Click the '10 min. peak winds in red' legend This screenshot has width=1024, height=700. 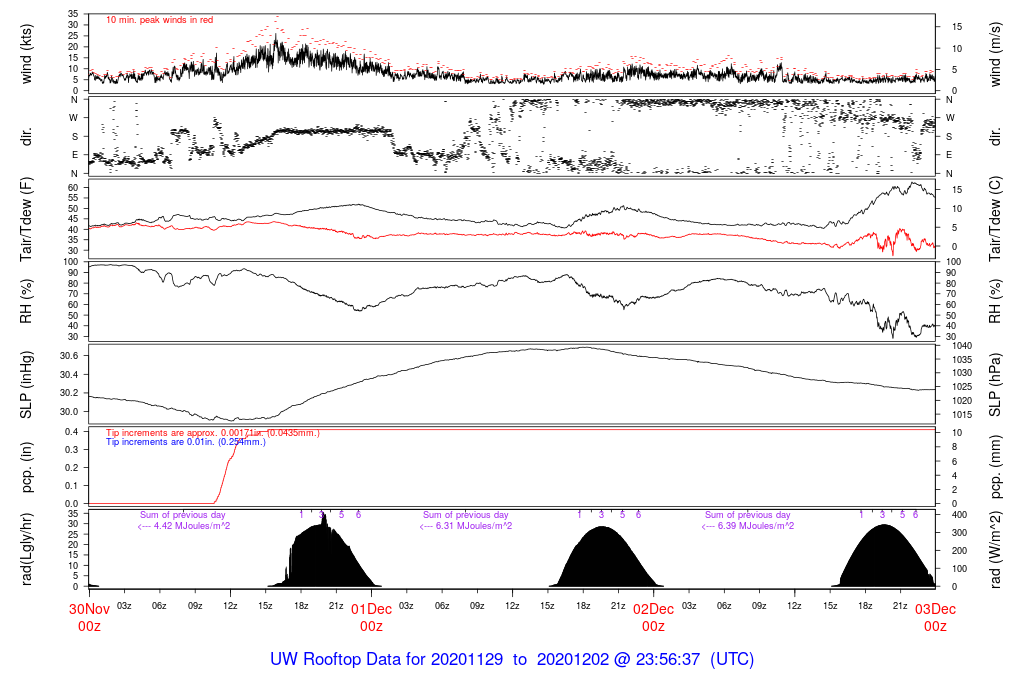click(159, 20)
